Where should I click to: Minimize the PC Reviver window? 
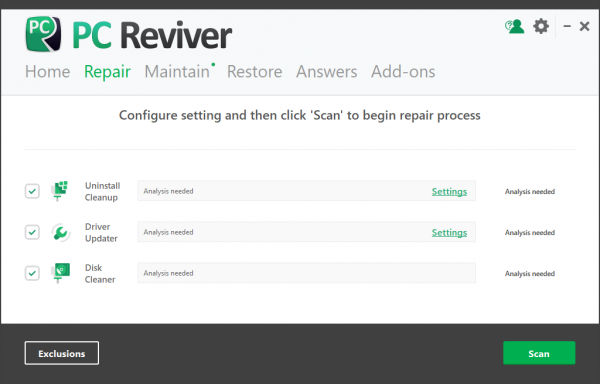click(567, 26)
